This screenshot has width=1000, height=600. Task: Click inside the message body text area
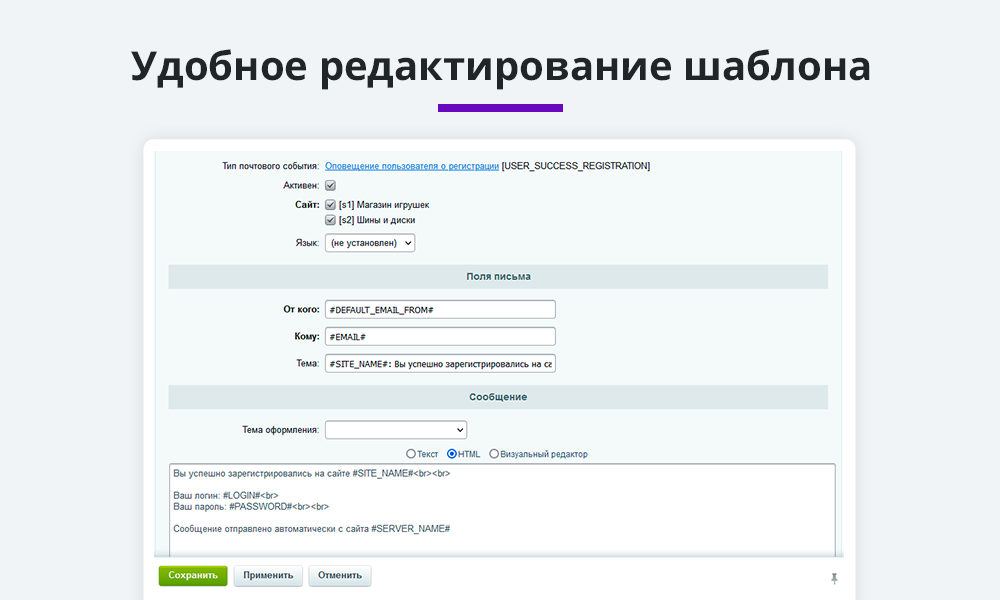pyautogui.click(x=500, y=510)
